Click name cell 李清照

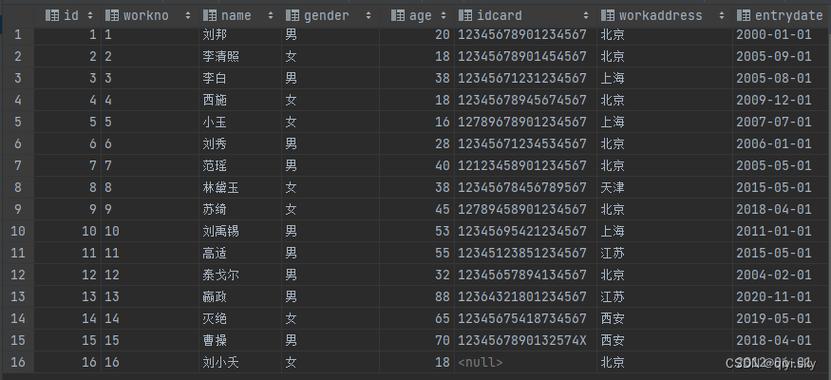[221, 56]
